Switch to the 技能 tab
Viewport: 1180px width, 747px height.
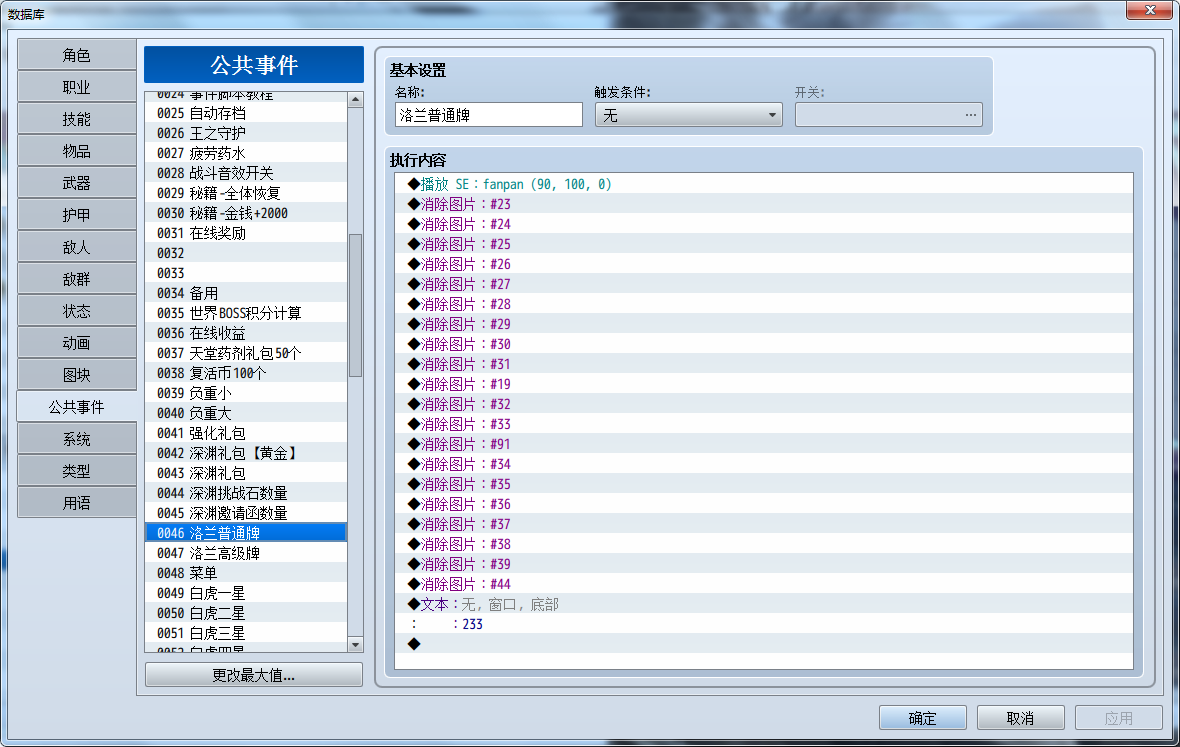(76, 119)
